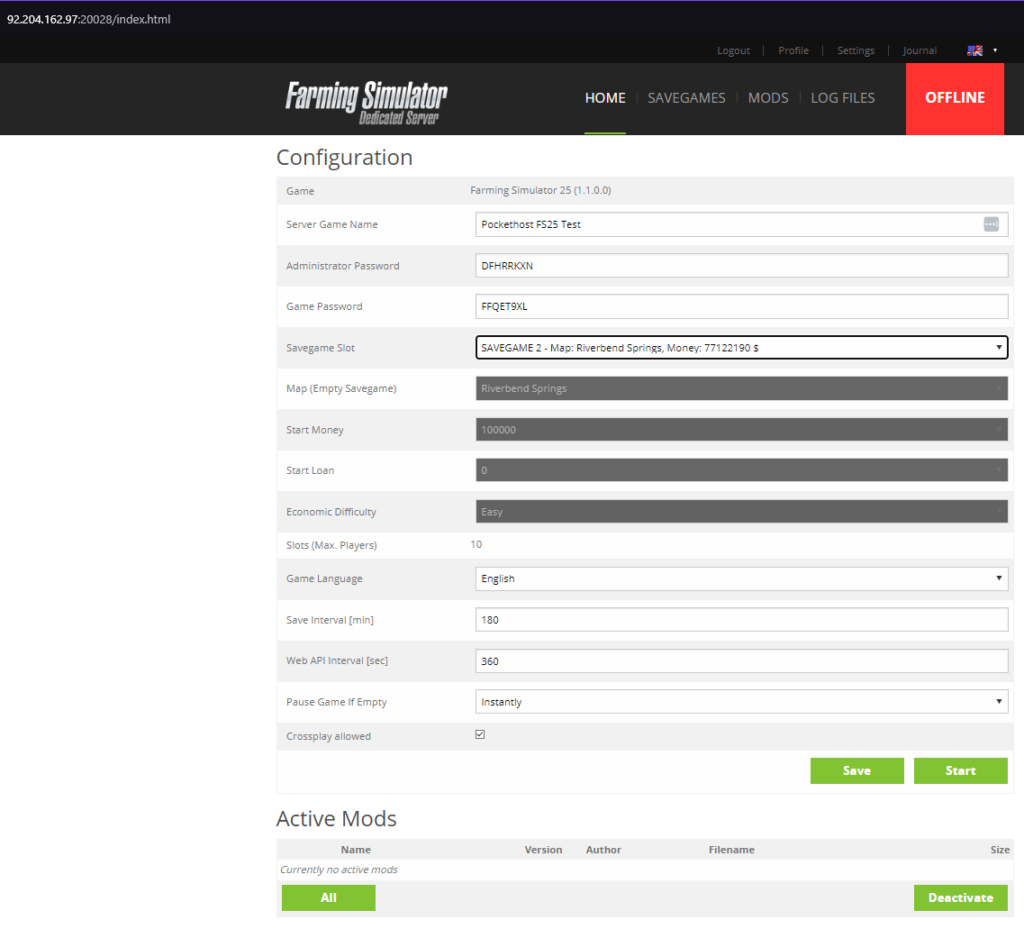Screen dimensions: 1024x929
Task: Click the Administrator Password field
Action: tap(741, 266)
